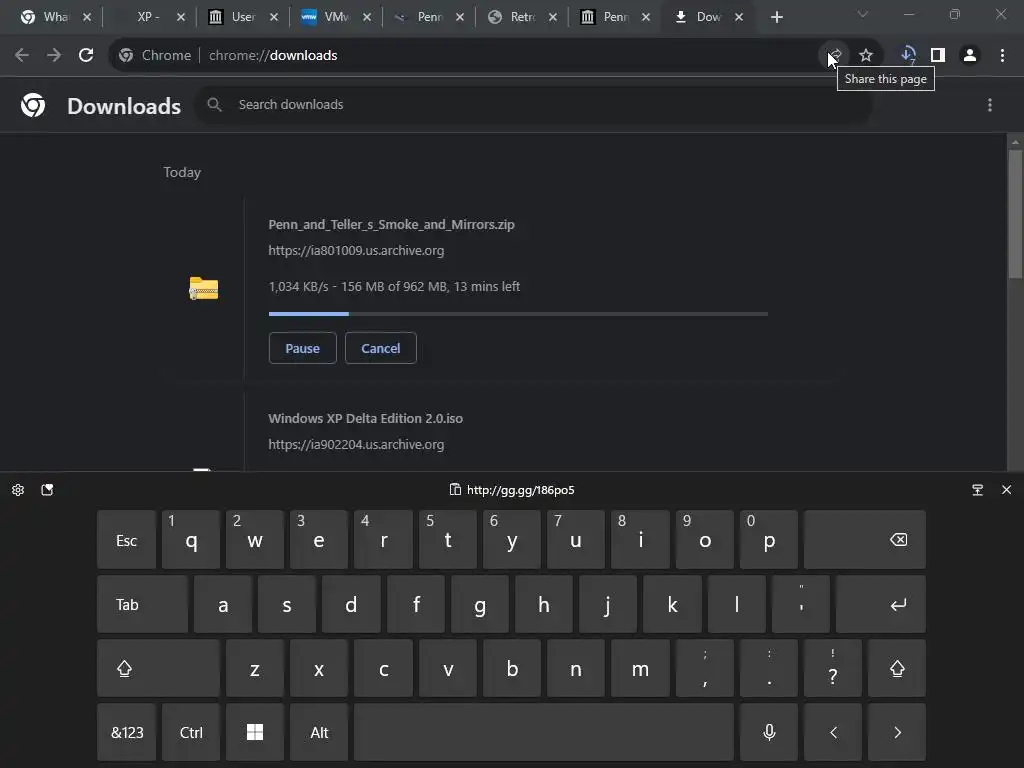1024x768 pixels.
Task: Tap the Windows logo key
Action: 255,732
